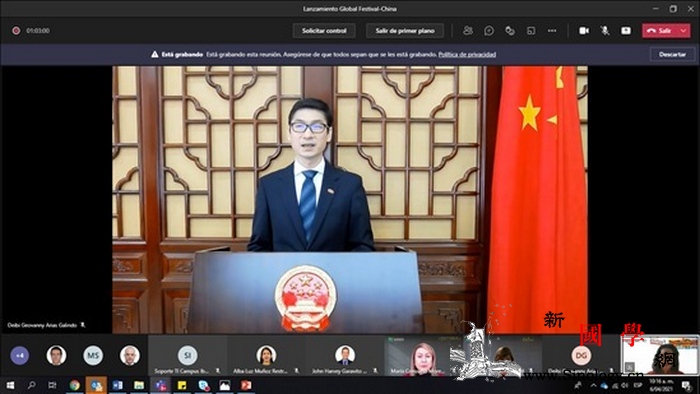
Task: Select Alba Luz Muñoz participant tile
Action: (266, 356)
